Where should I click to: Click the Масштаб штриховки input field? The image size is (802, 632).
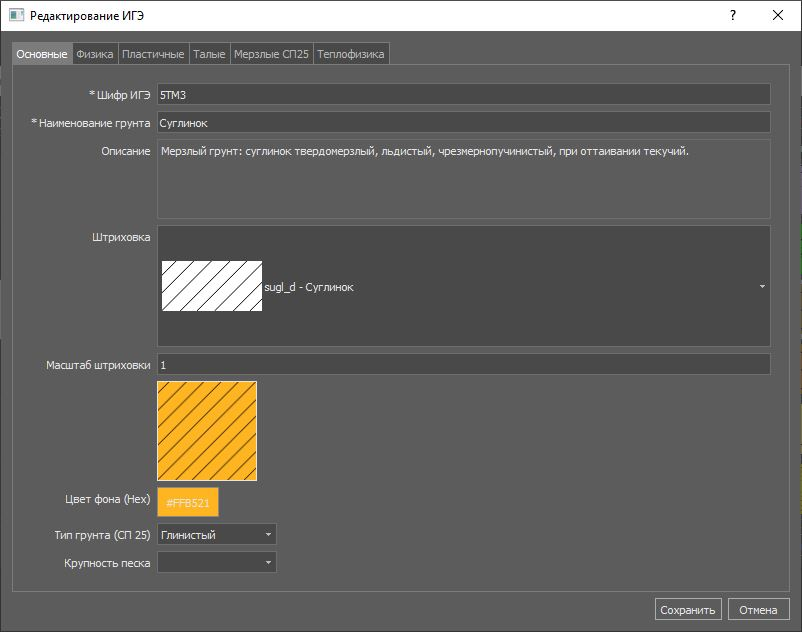(x=463, y=364)
